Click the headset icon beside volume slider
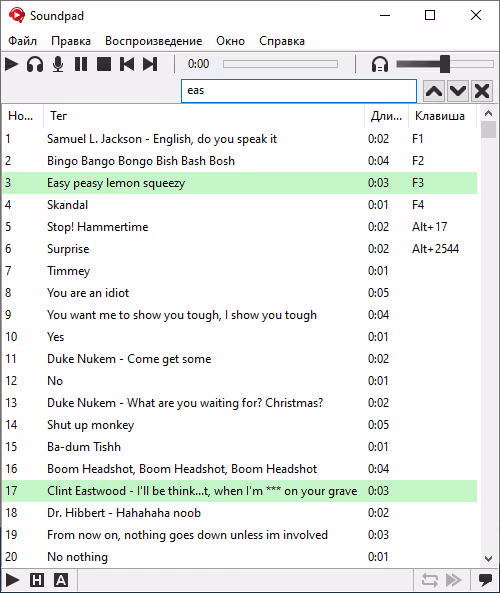 [x=380, y=64]
